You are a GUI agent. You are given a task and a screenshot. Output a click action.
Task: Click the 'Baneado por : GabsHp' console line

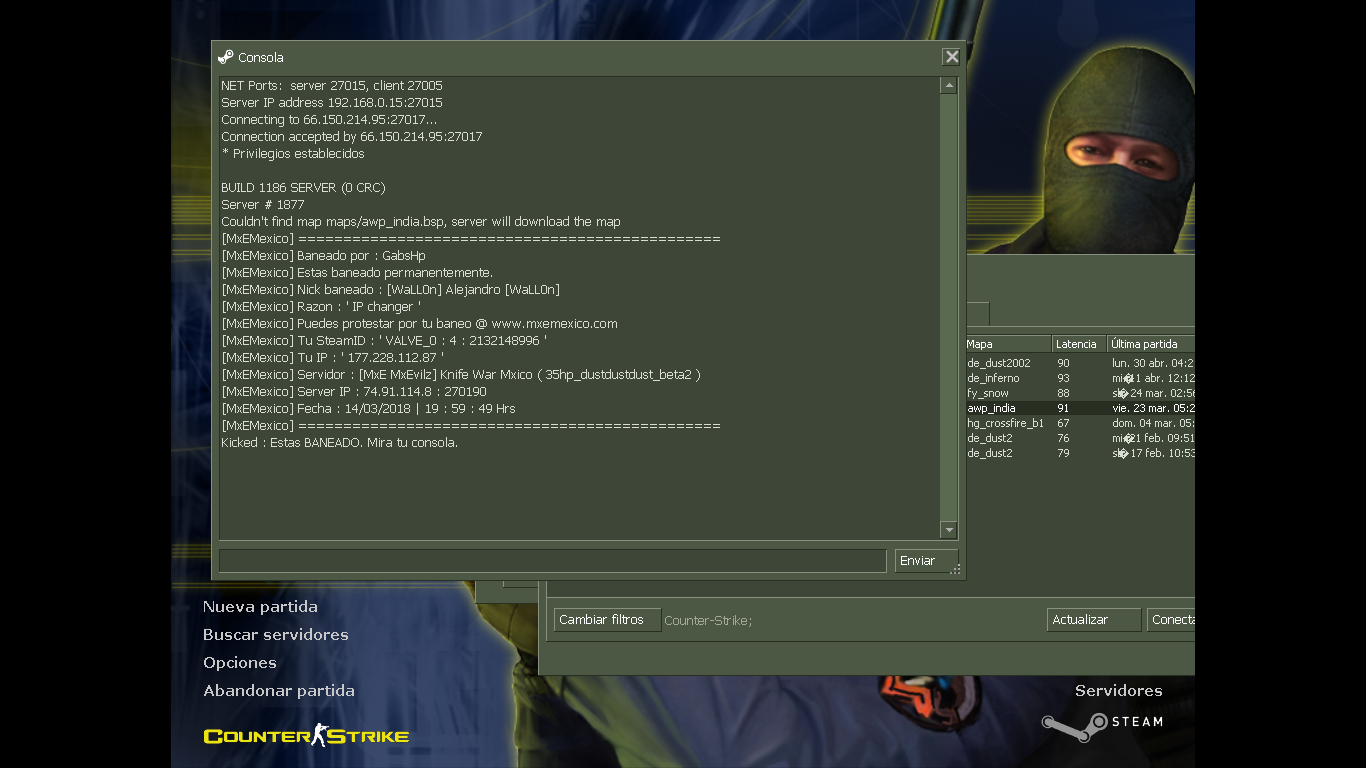[x=323, y=256]
